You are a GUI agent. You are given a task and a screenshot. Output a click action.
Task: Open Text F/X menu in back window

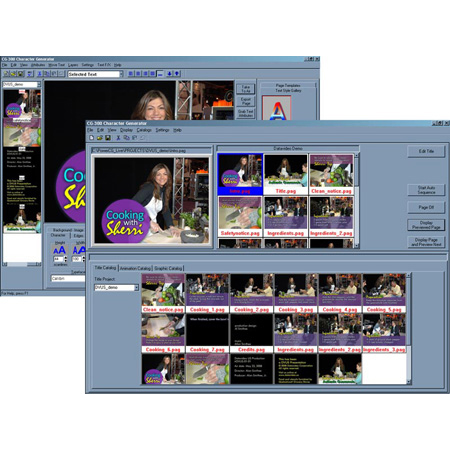(x=104, y=65)
